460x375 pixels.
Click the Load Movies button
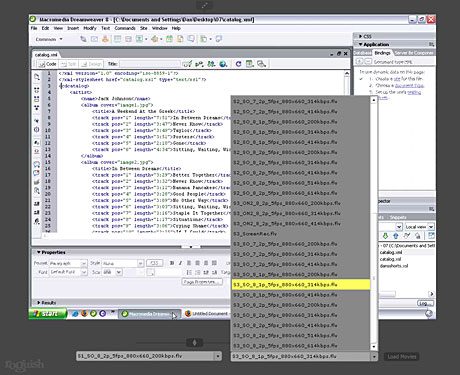402,357
